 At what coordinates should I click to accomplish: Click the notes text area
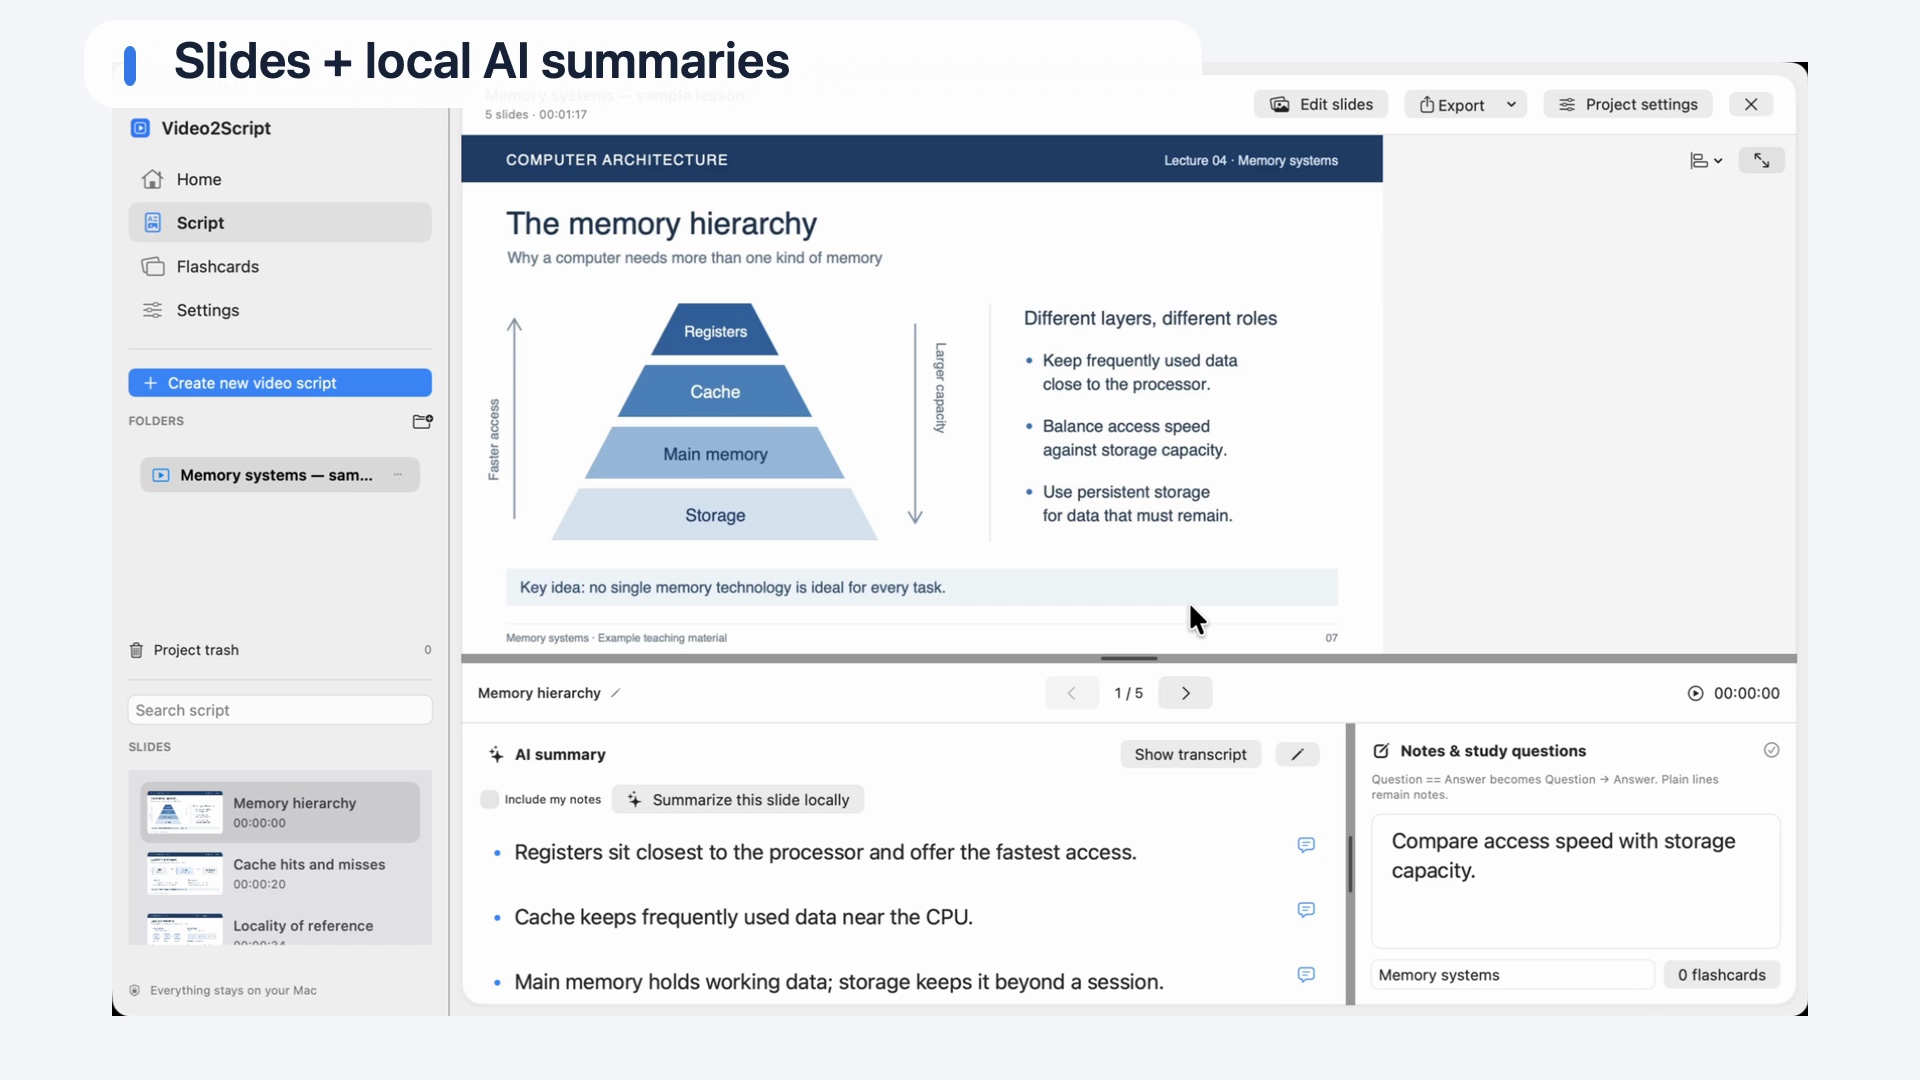click(1576, 880)
